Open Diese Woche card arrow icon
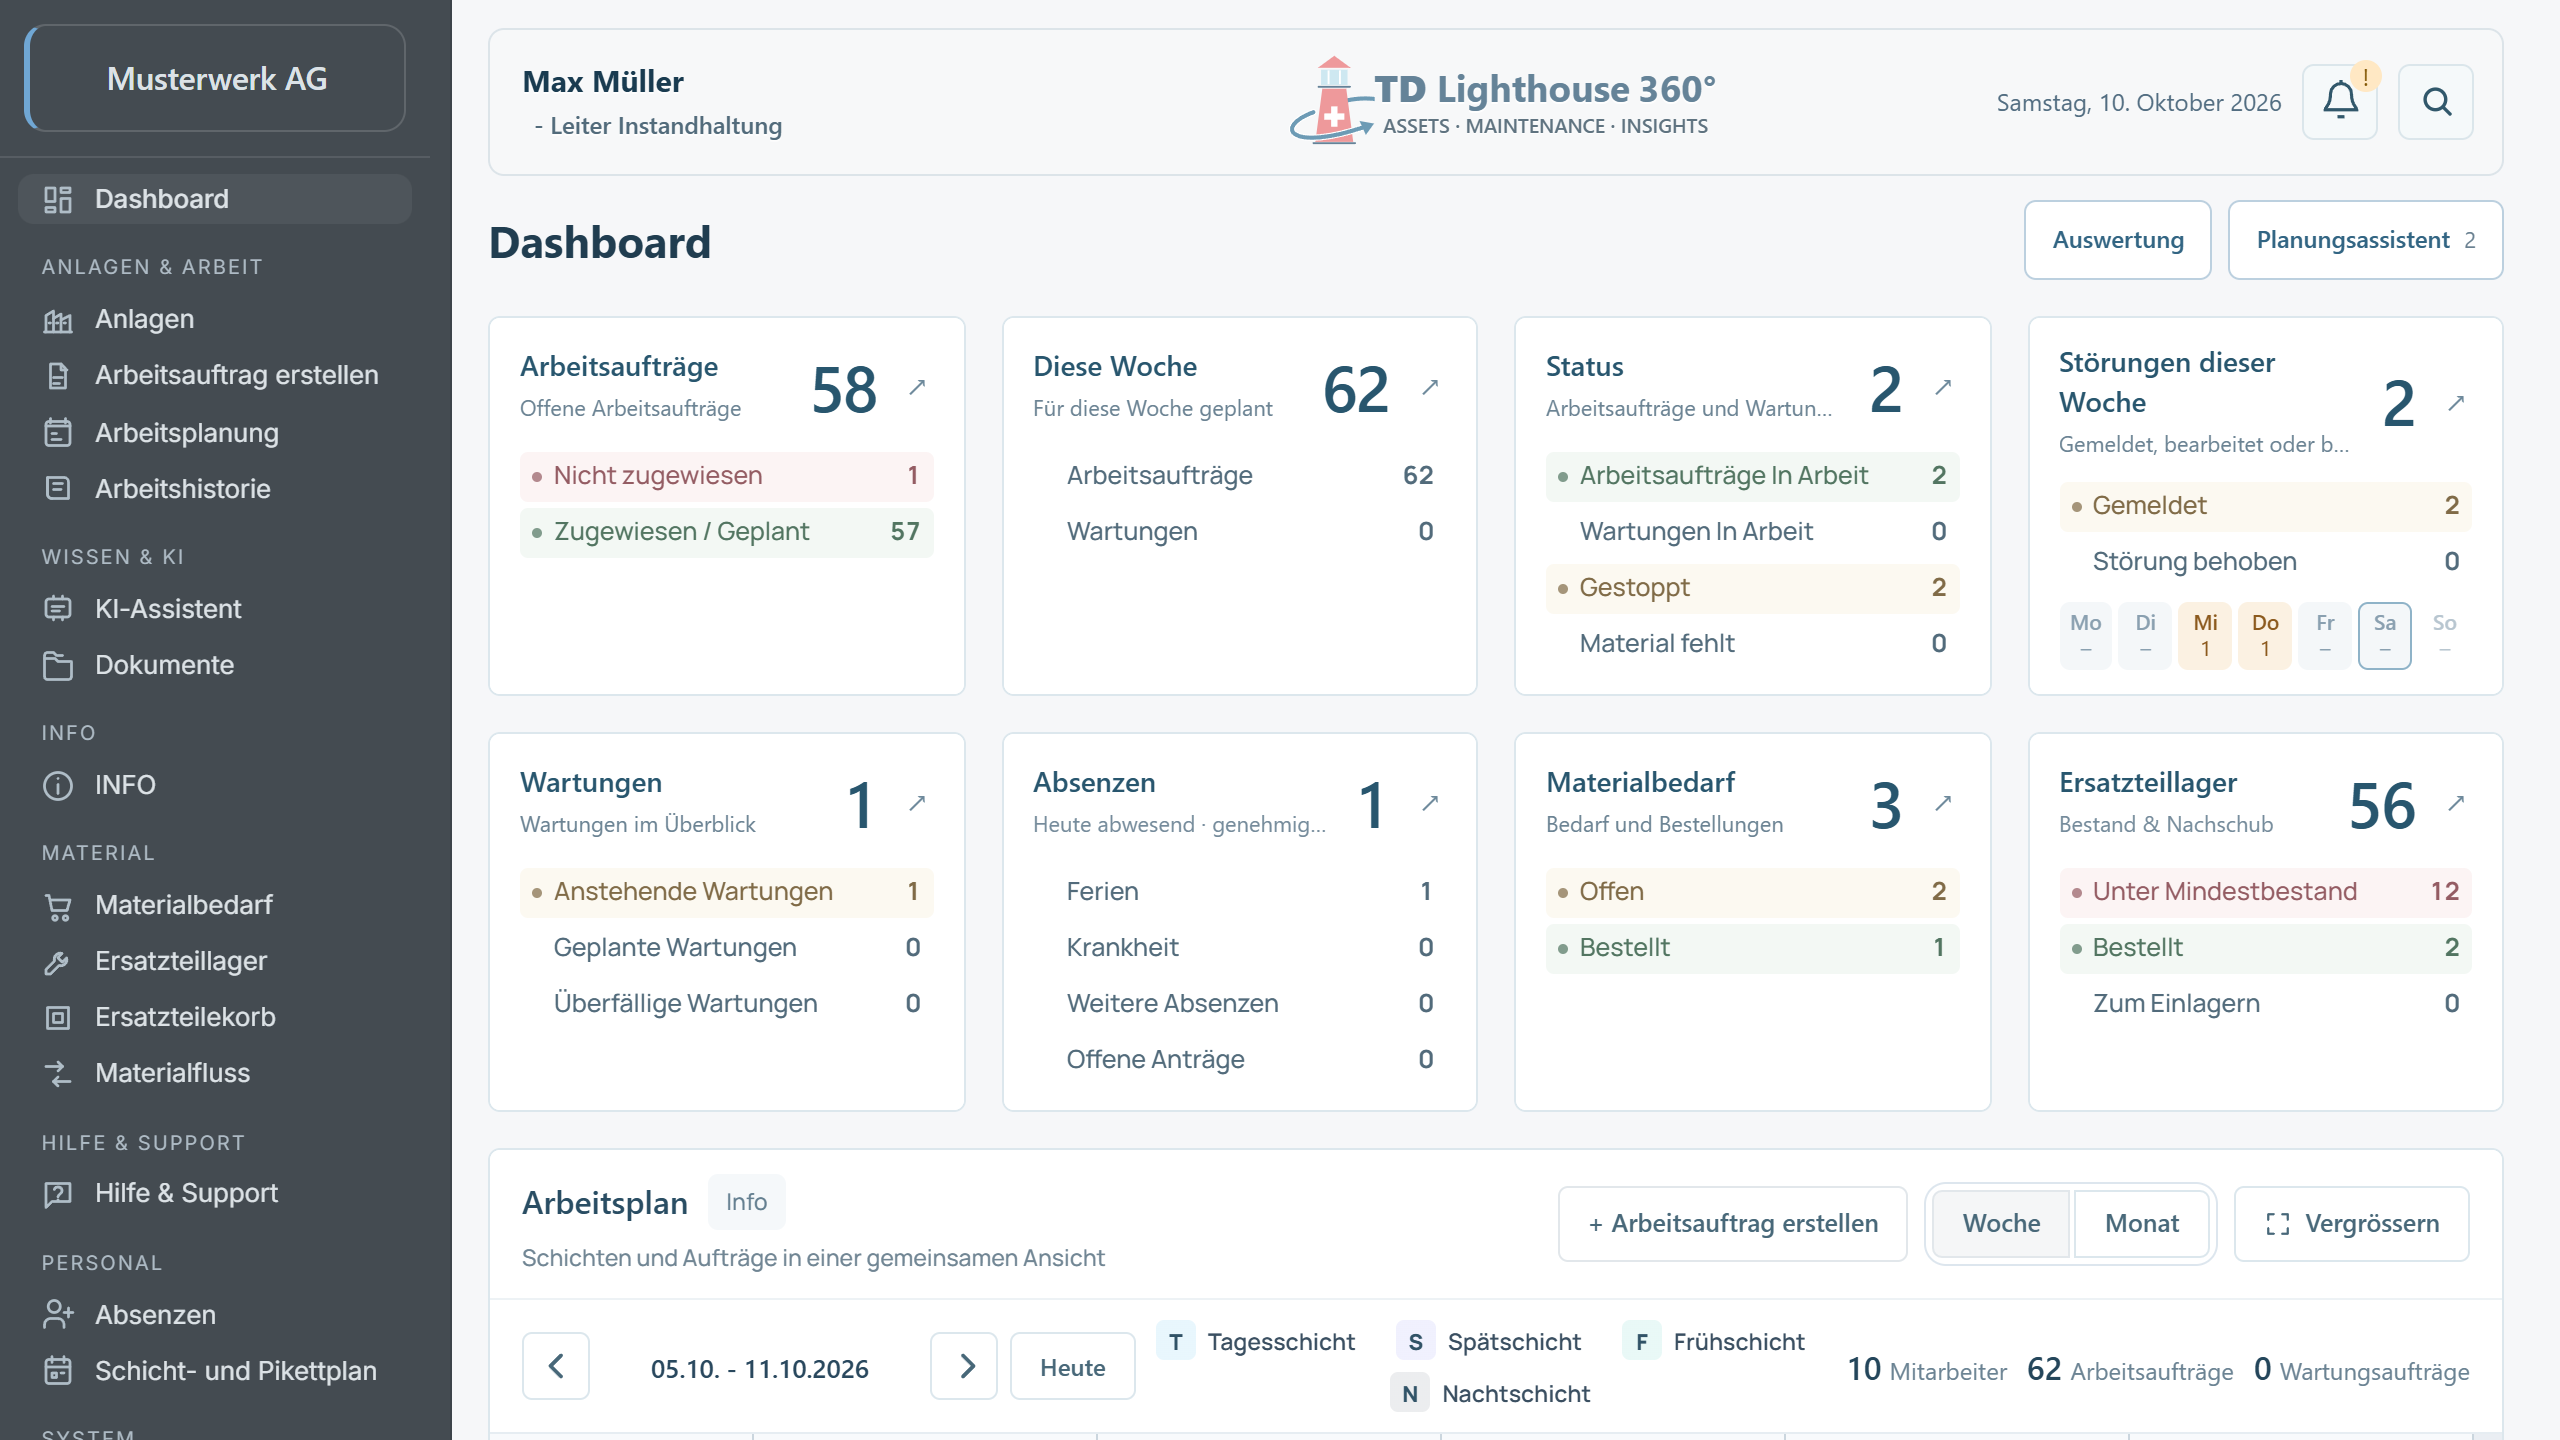The width and height of the screenshot is (2560, 1440). pos(1430,387)
